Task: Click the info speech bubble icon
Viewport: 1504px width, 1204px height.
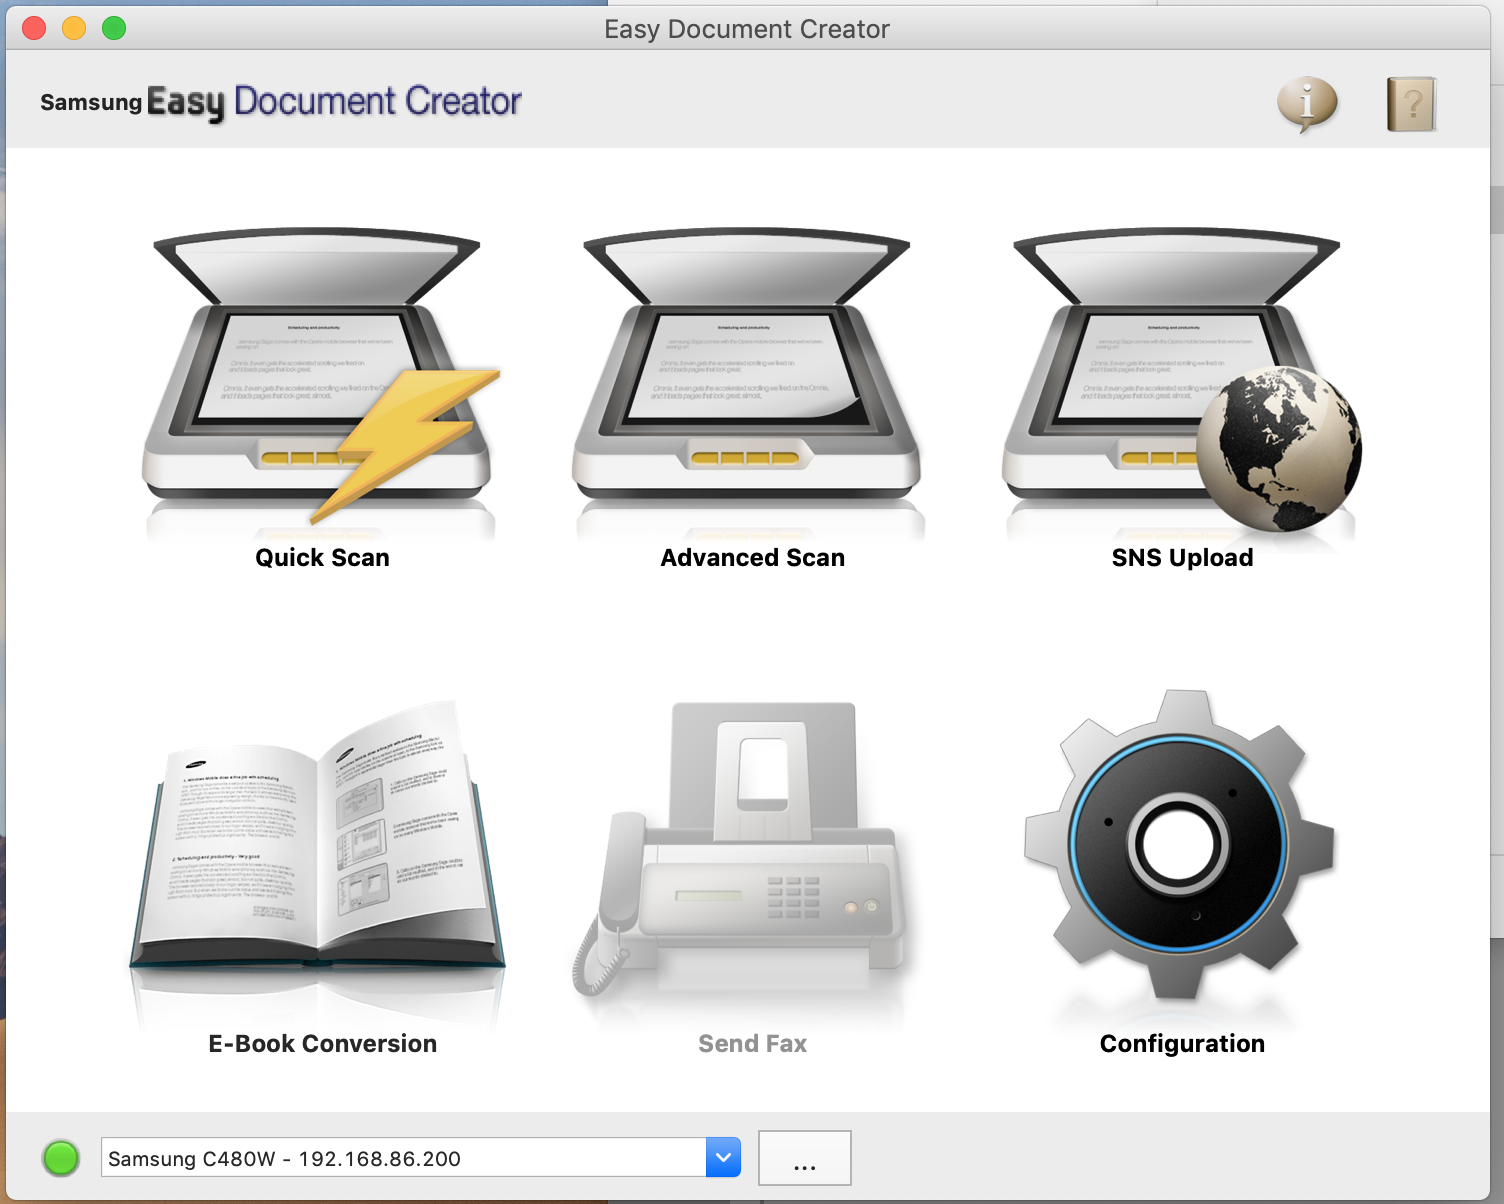Action: [1307, 104]
